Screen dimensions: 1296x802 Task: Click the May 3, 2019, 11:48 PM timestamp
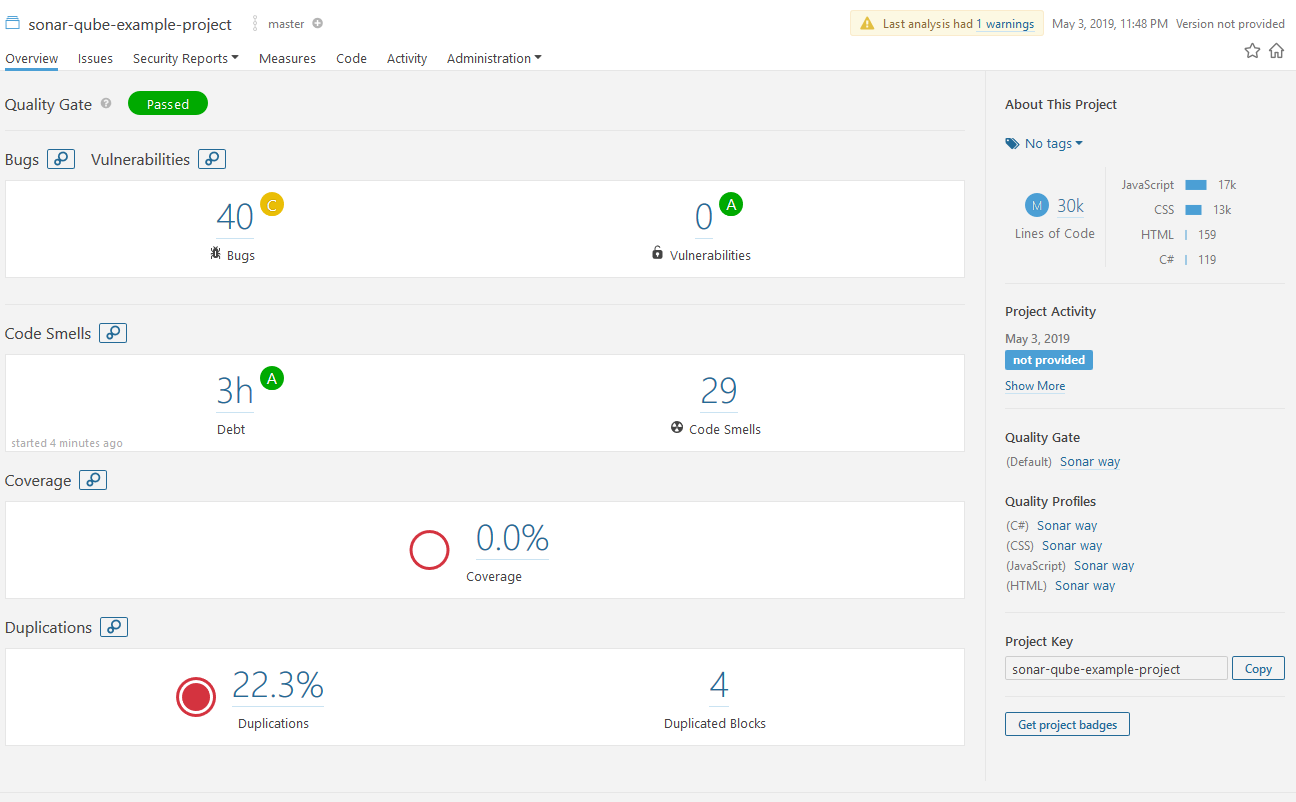(1110, 24)
